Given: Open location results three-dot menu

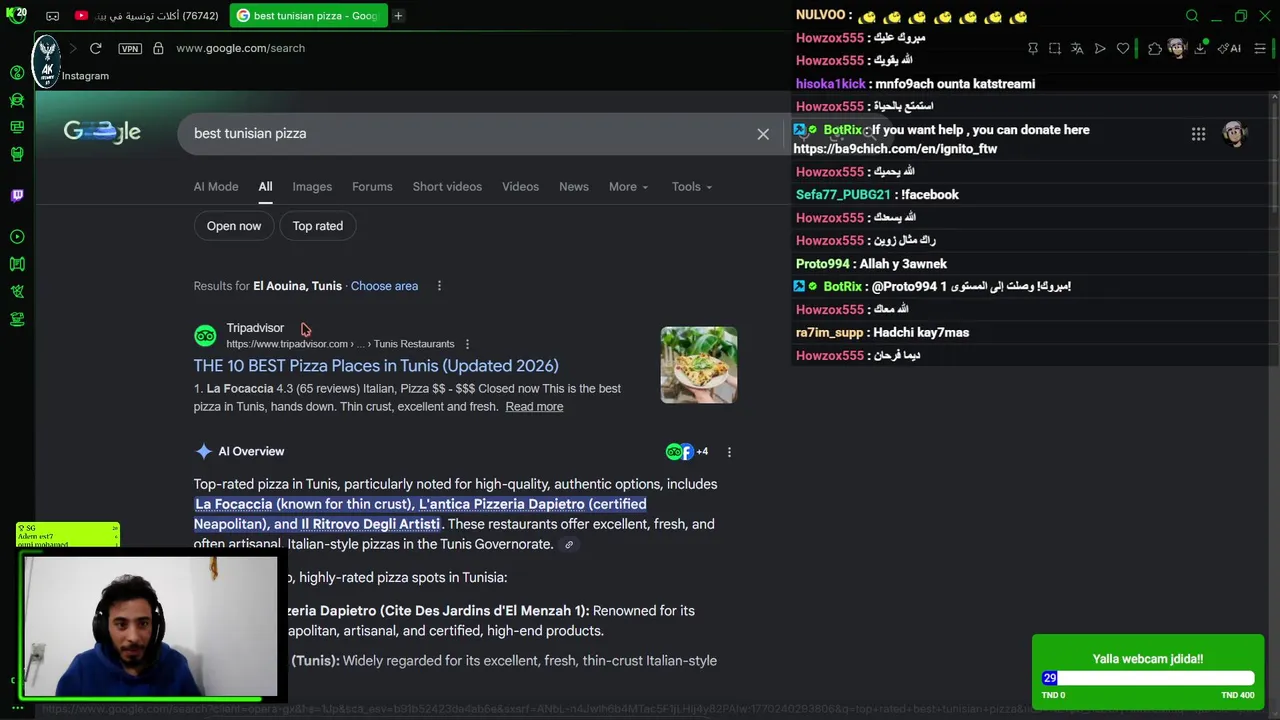Looking at the screenshot, I should click(x=439, y=286).
